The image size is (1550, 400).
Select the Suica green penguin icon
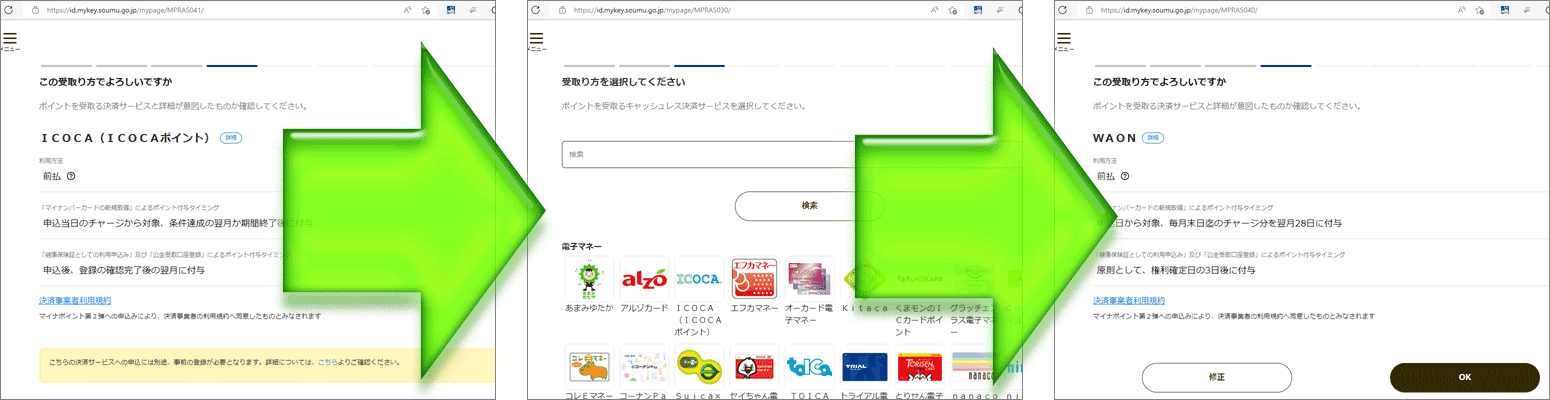pyautogui.click(x=699, y=367)
